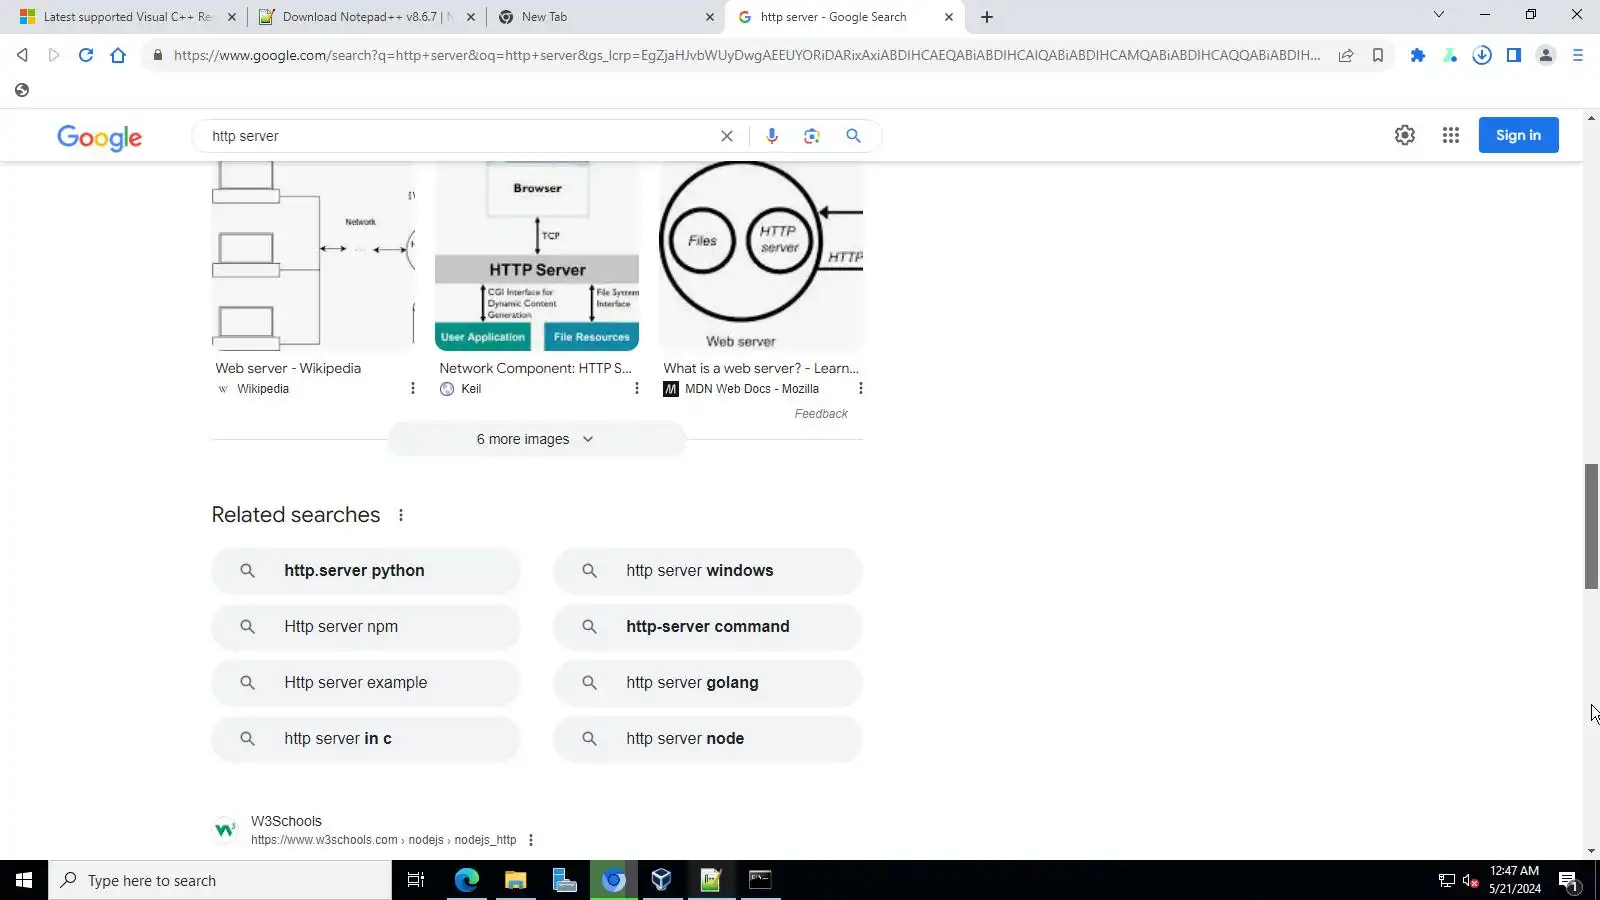Open options for the W3Schools result

[531, 840]
